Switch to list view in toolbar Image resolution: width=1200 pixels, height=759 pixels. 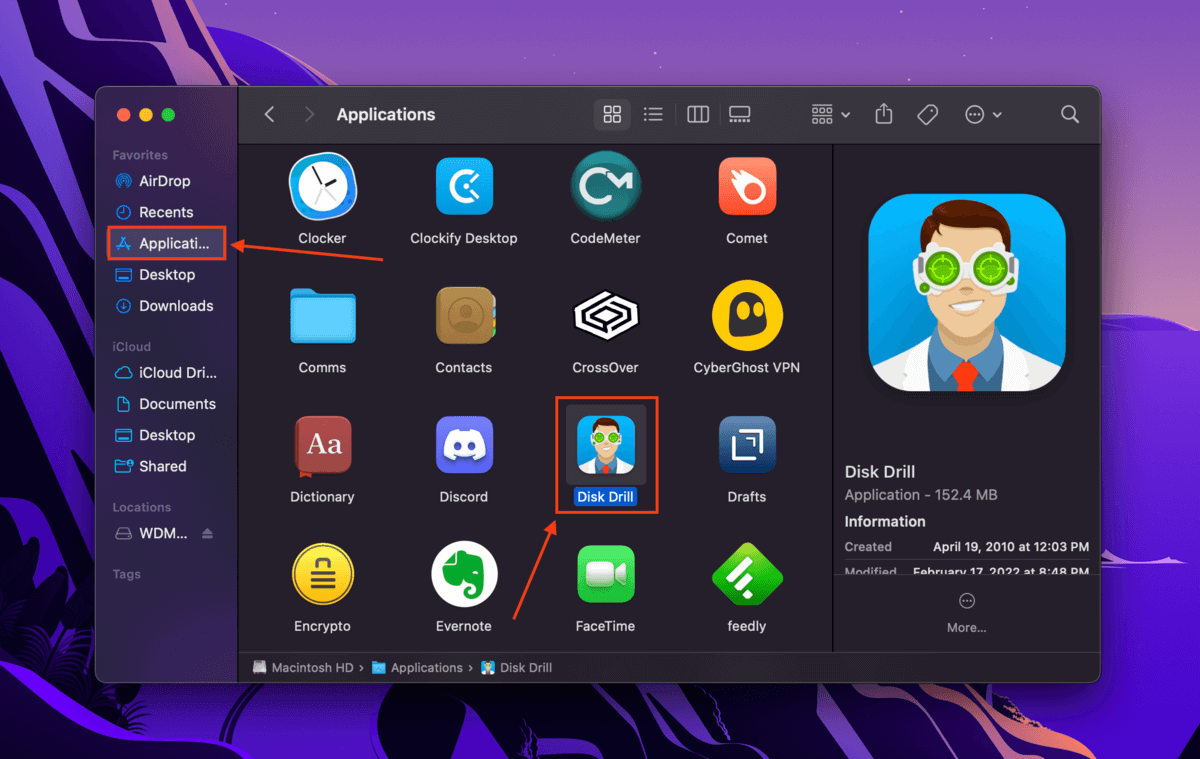[653, 115]
